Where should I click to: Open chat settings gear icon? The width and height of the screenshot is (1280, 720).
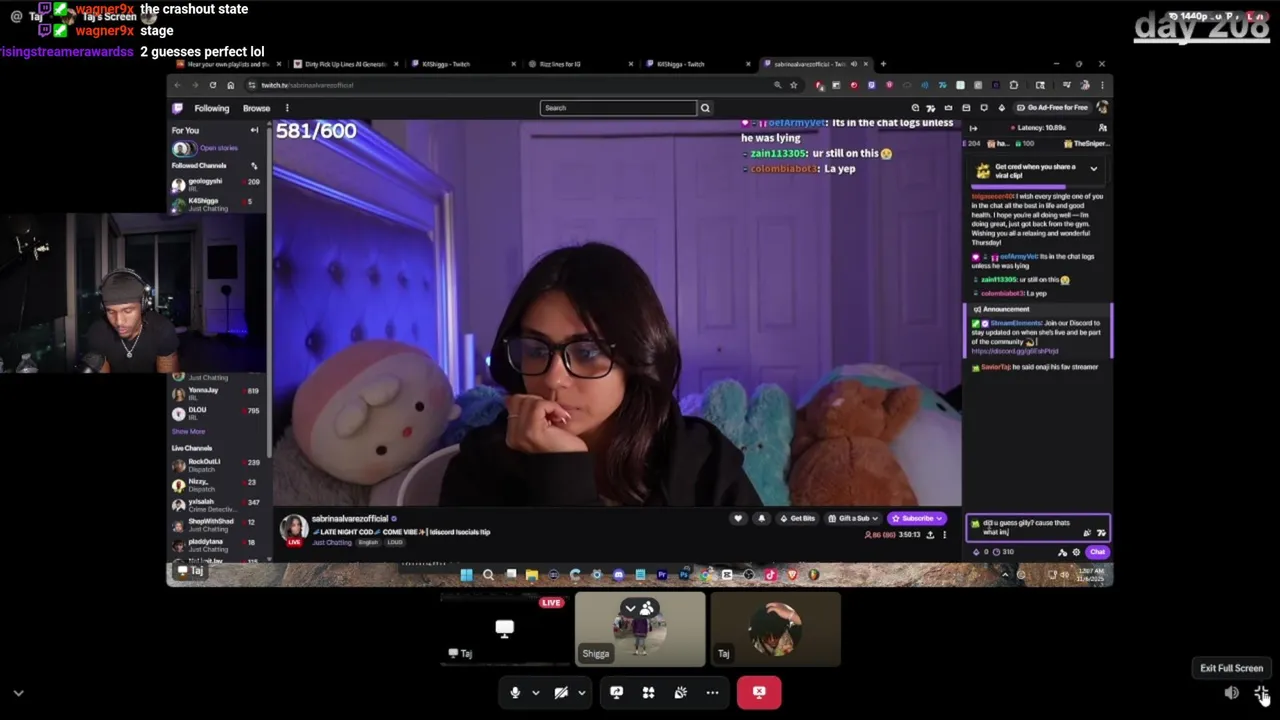(1076, 552)
